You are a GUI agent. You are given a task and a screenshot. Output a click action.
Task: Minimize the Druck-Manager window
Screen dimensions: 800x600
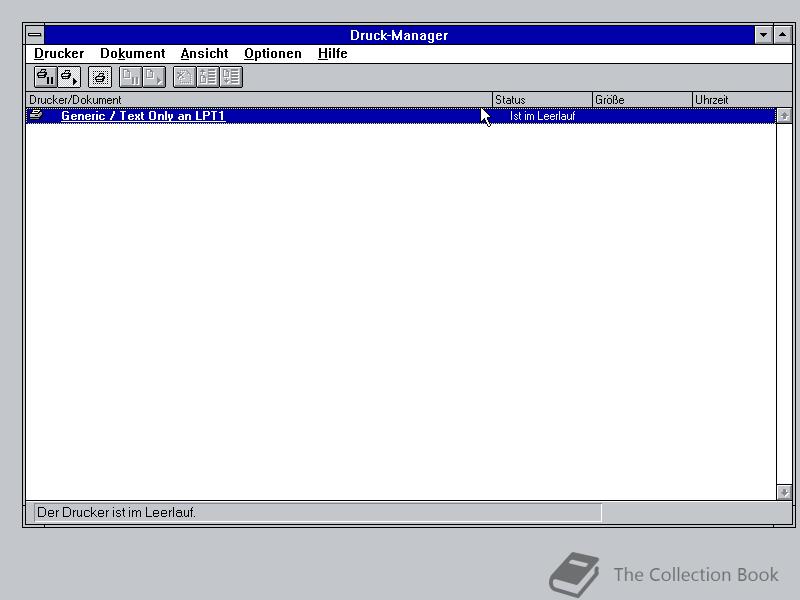763,35
